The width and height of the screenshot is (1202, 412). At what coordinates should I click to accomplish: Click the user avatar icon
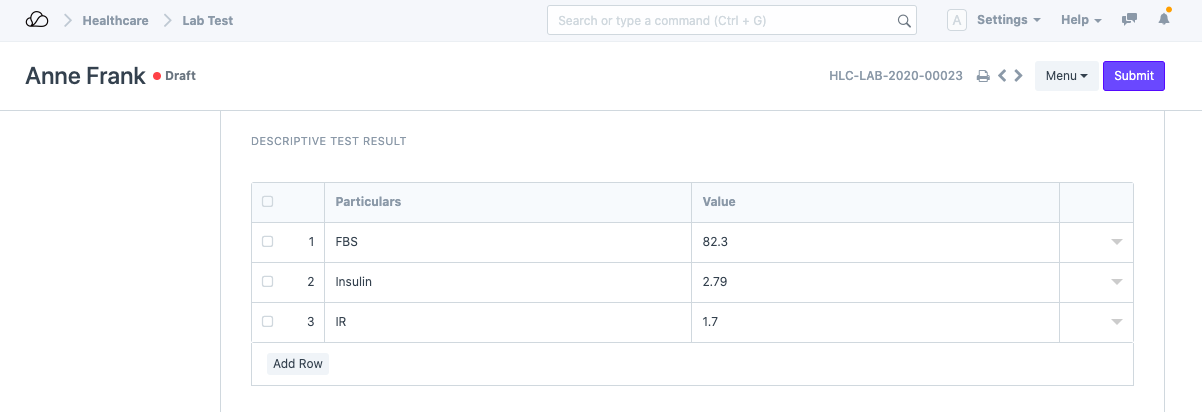coord(956,20)
